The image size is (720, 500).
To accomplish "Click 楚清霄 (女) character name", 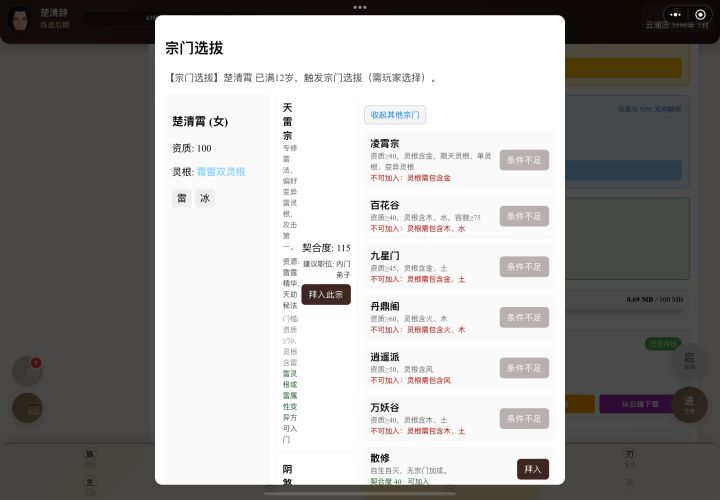I will pos(200,121).
